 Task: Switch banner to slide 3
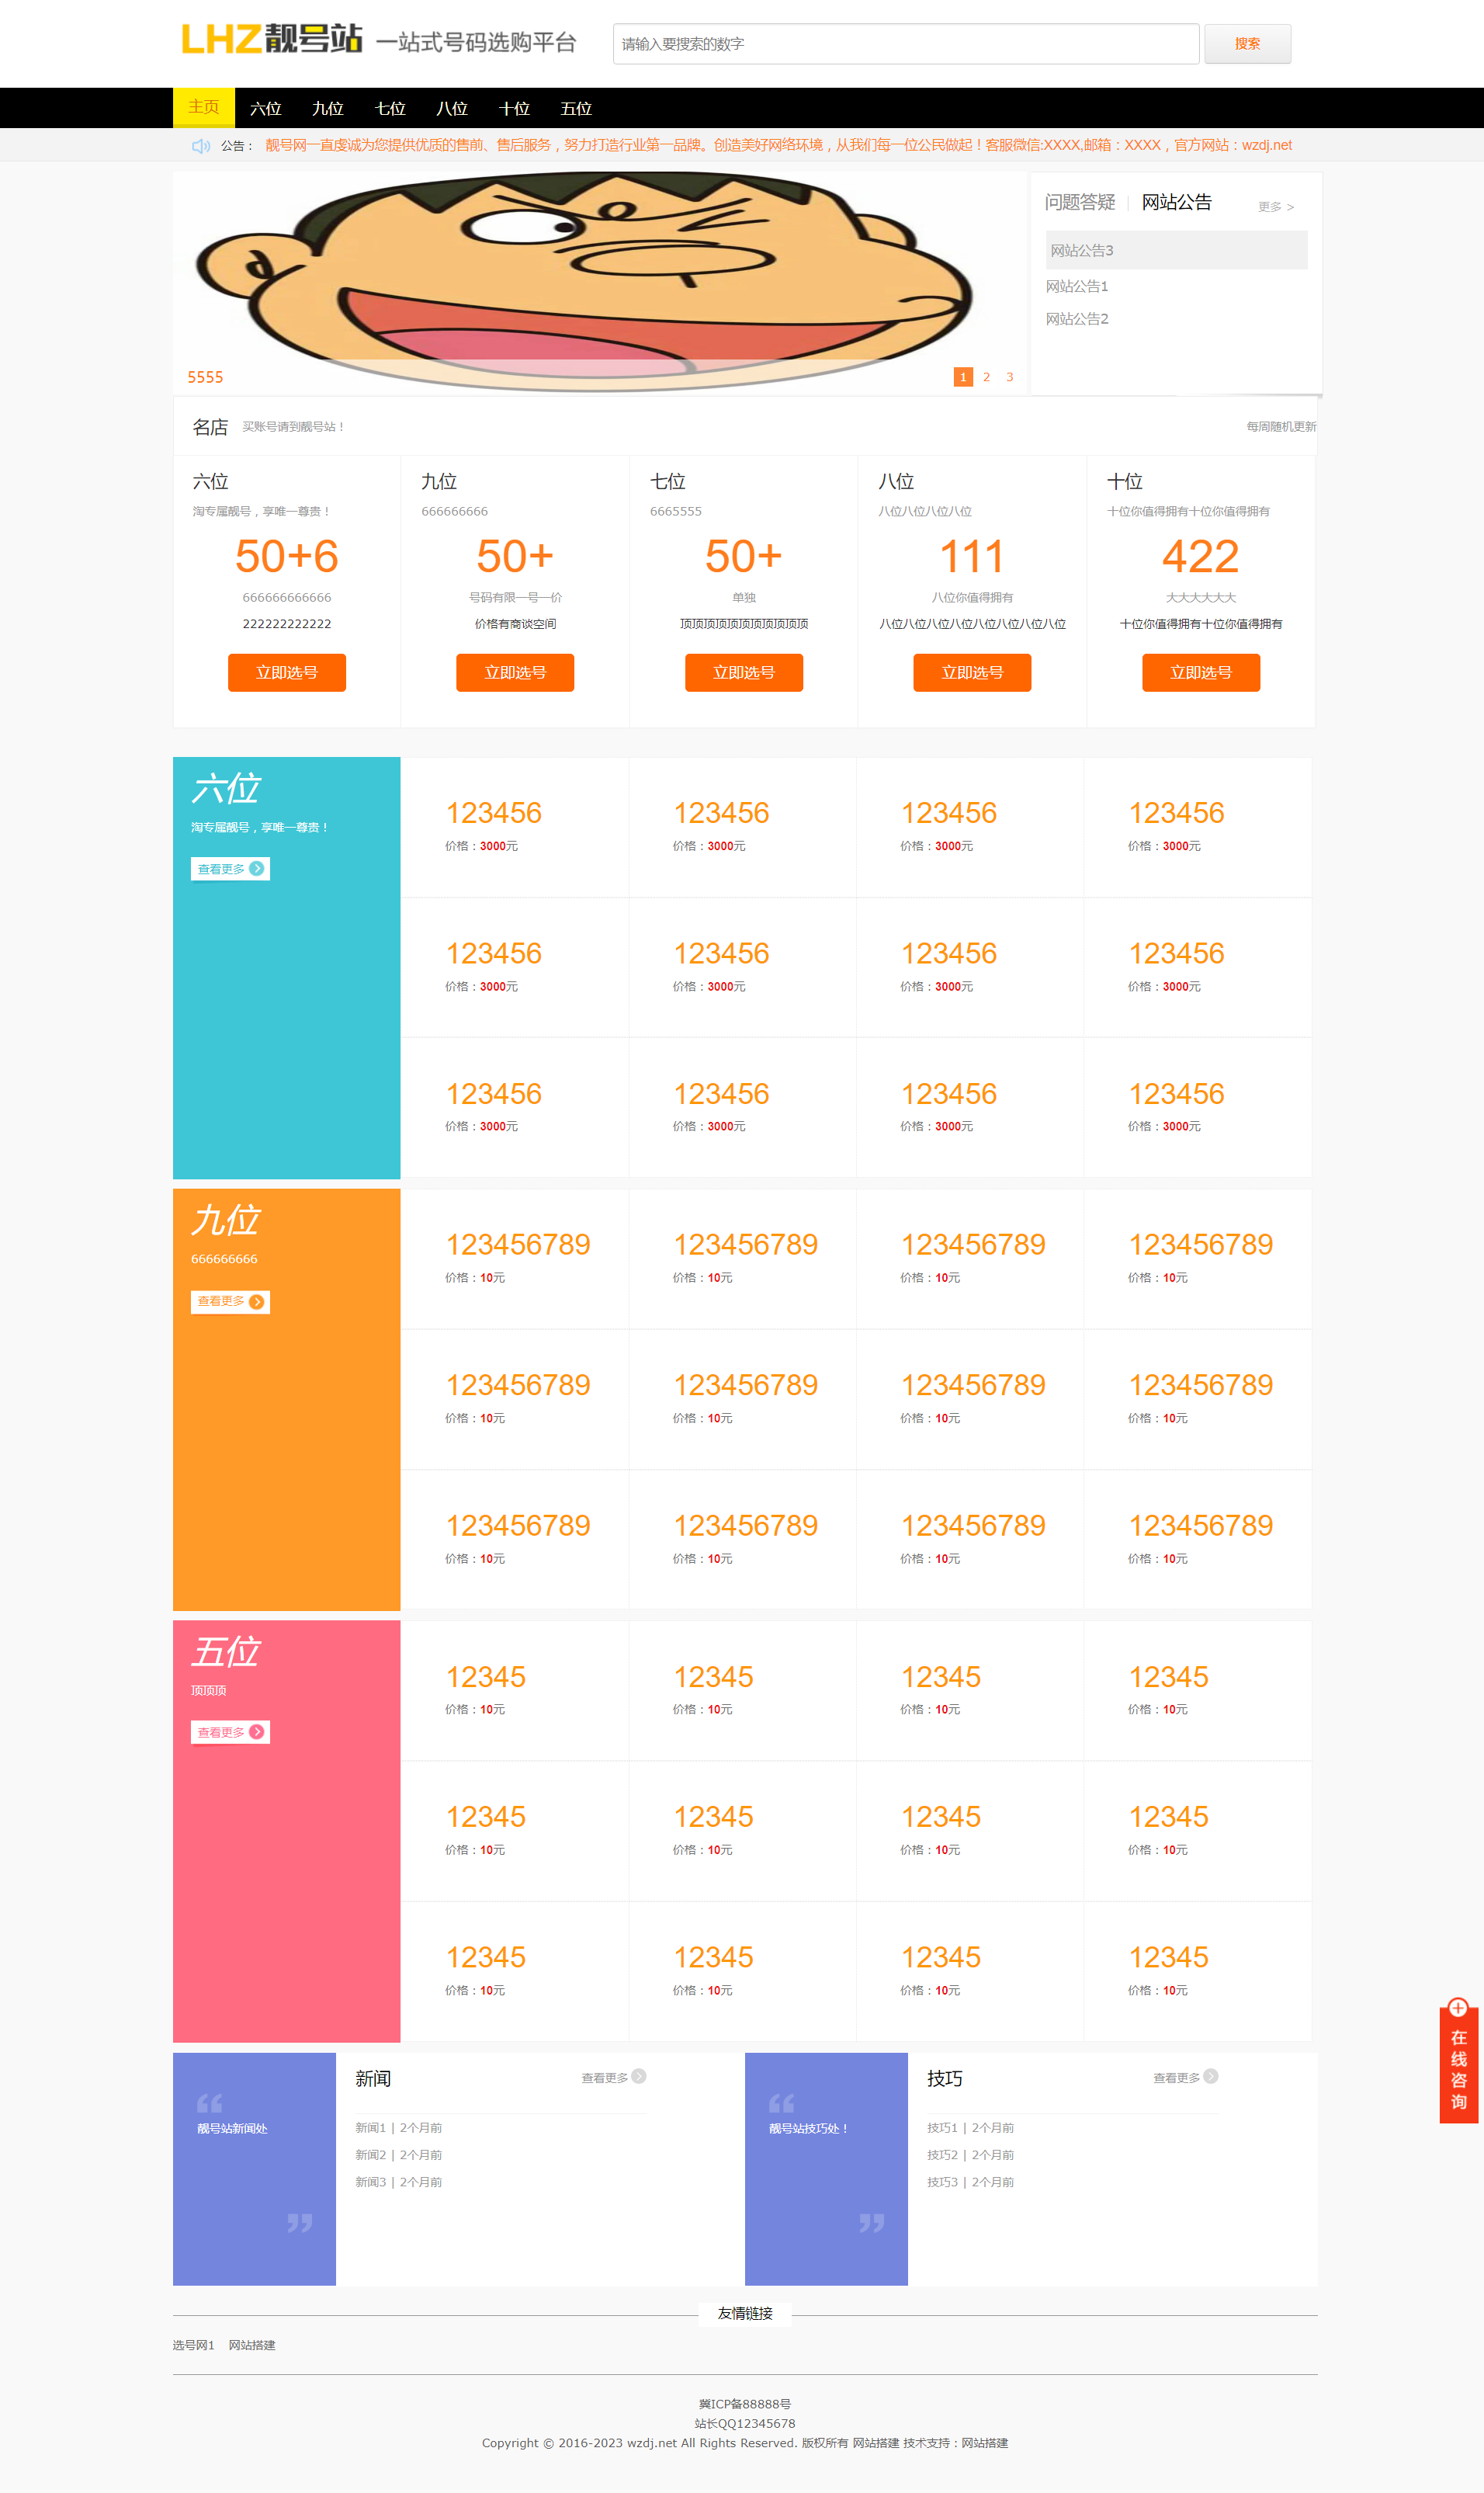coord(1010,377)
